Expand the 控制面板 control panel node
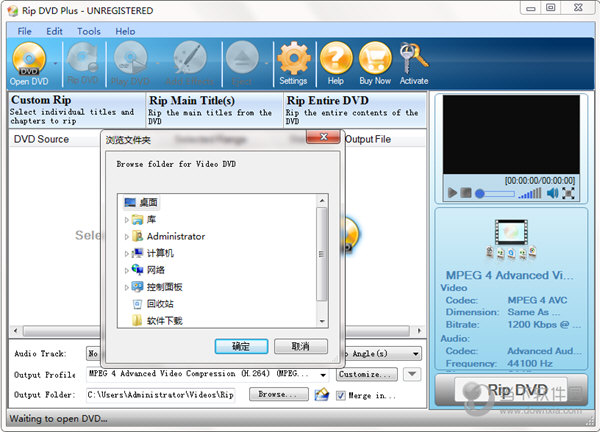 126,287
